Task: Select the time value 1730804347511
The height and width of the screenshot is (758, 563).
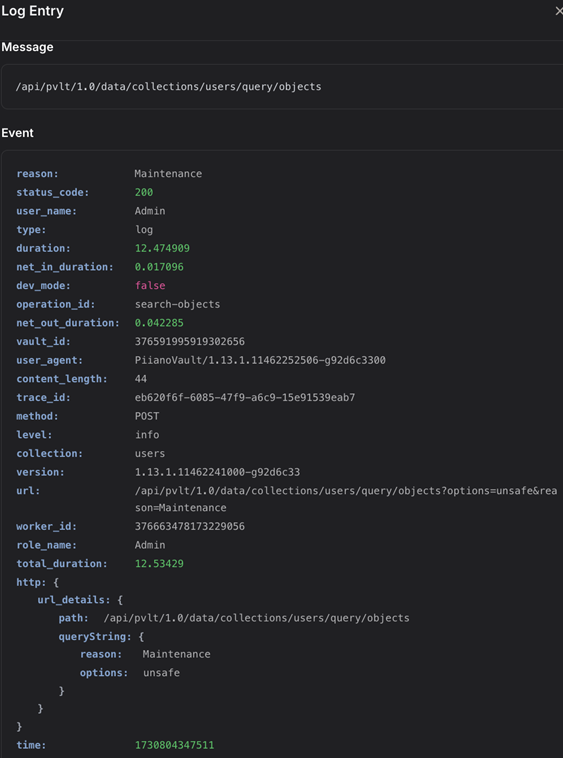Action: (x=174, y=745)
